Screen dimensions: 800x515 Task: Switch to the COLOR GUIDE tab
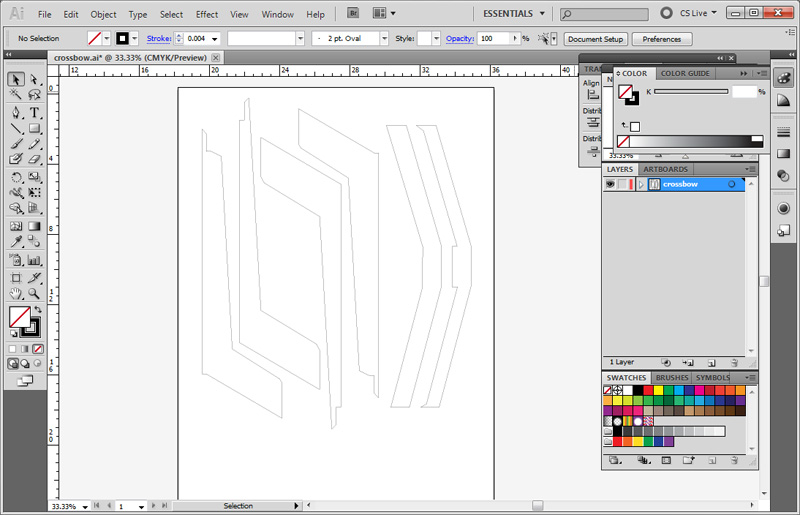[685, 73]
